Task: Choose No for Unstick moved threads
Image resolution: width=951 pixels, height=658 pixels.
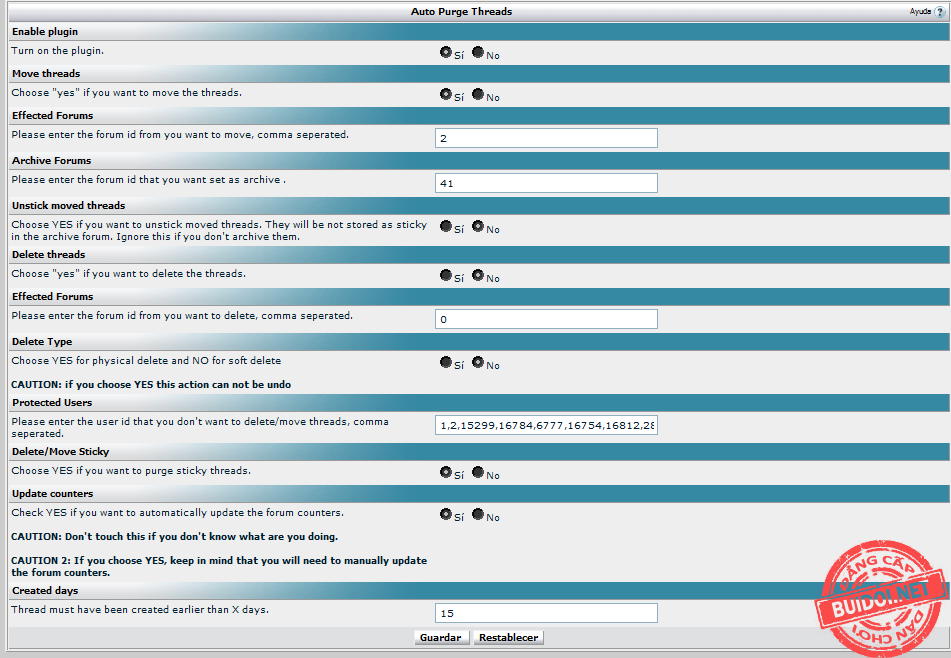Action: 478,226
